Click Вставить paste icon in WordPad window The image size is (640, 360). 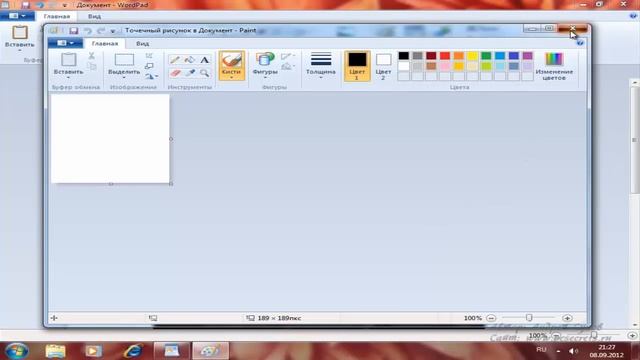click(x=20, y=33)
